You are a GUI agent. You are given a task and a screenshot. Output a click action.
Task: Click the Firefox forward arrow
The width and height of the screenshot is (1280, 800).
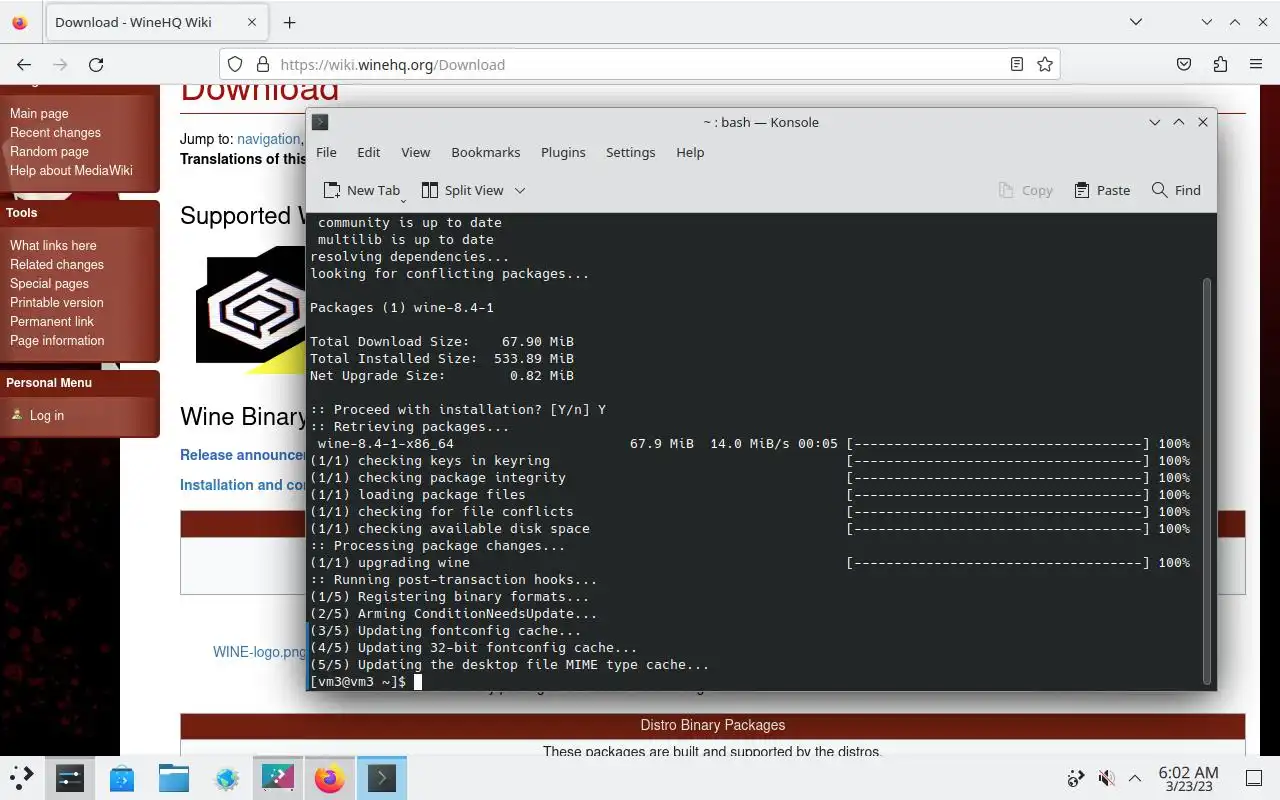pos(60,64)
